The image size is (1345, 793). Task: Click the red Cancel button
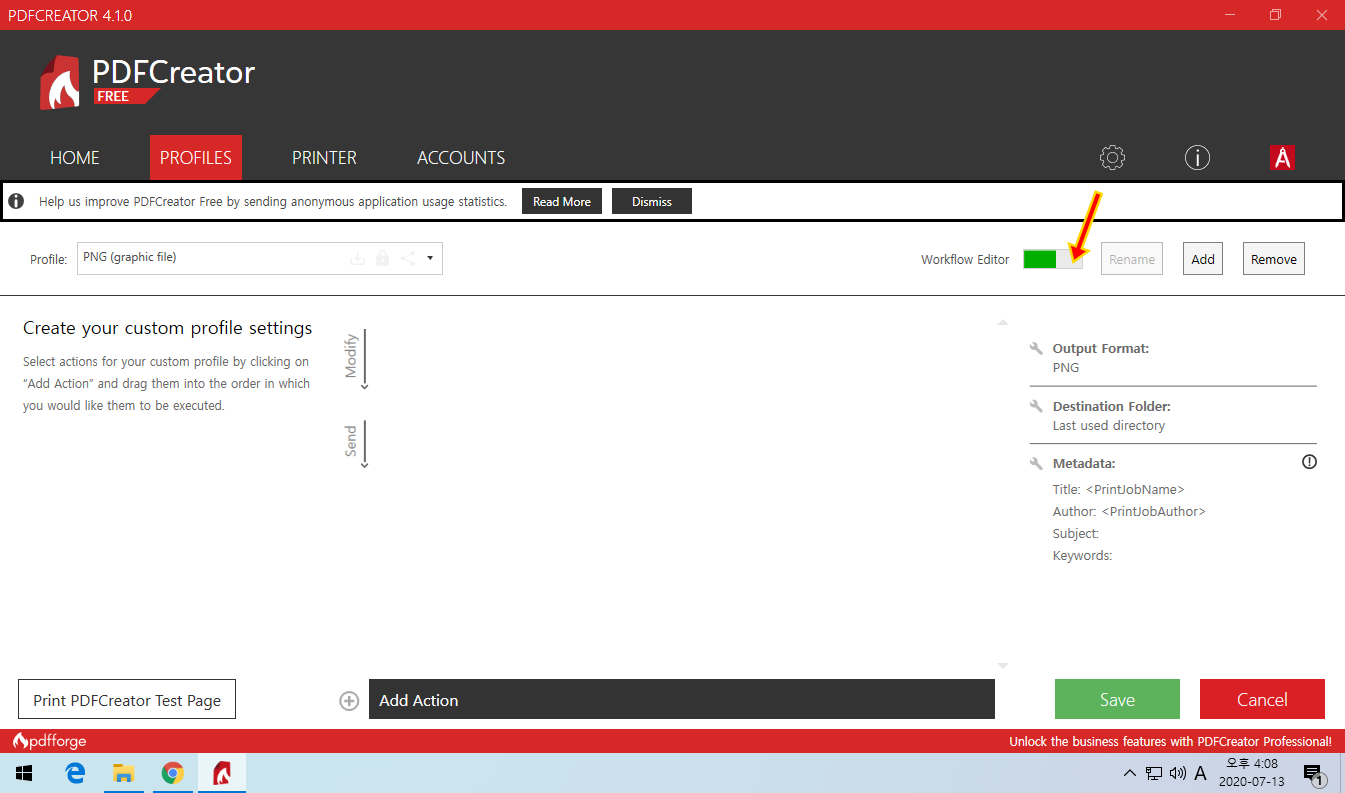click(1262, 700)
